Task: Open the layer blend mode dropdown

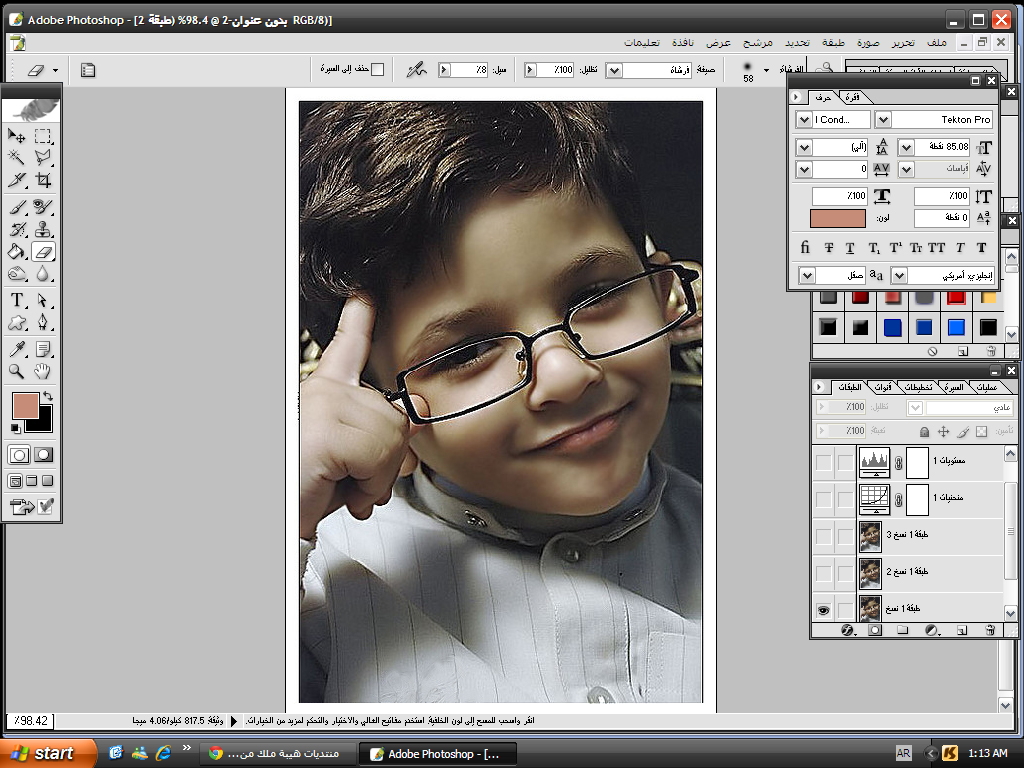Action: (x=915, y=408)
